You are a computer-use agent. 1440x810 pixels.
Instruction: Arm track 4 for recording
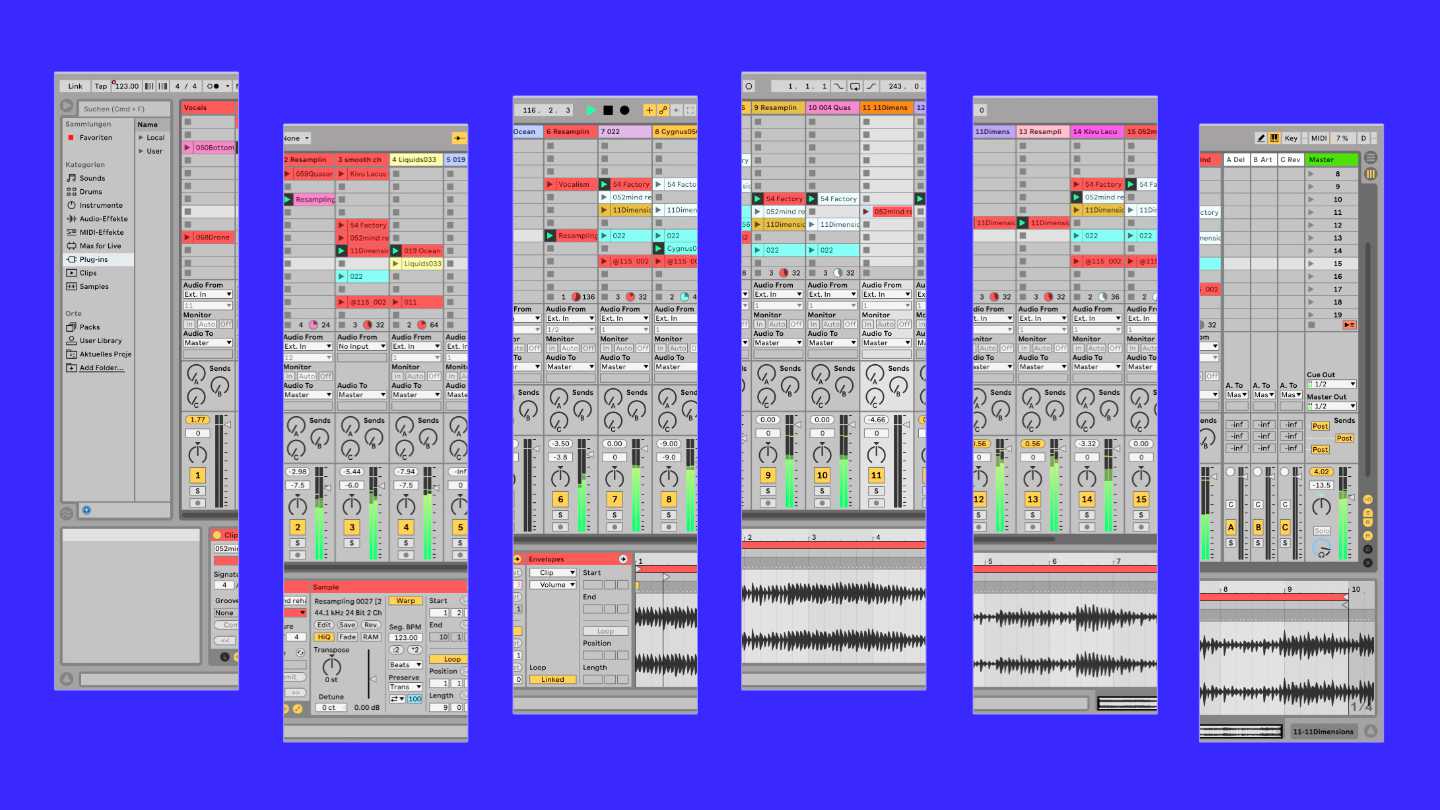pyautogui.click(x=405, y=555)
